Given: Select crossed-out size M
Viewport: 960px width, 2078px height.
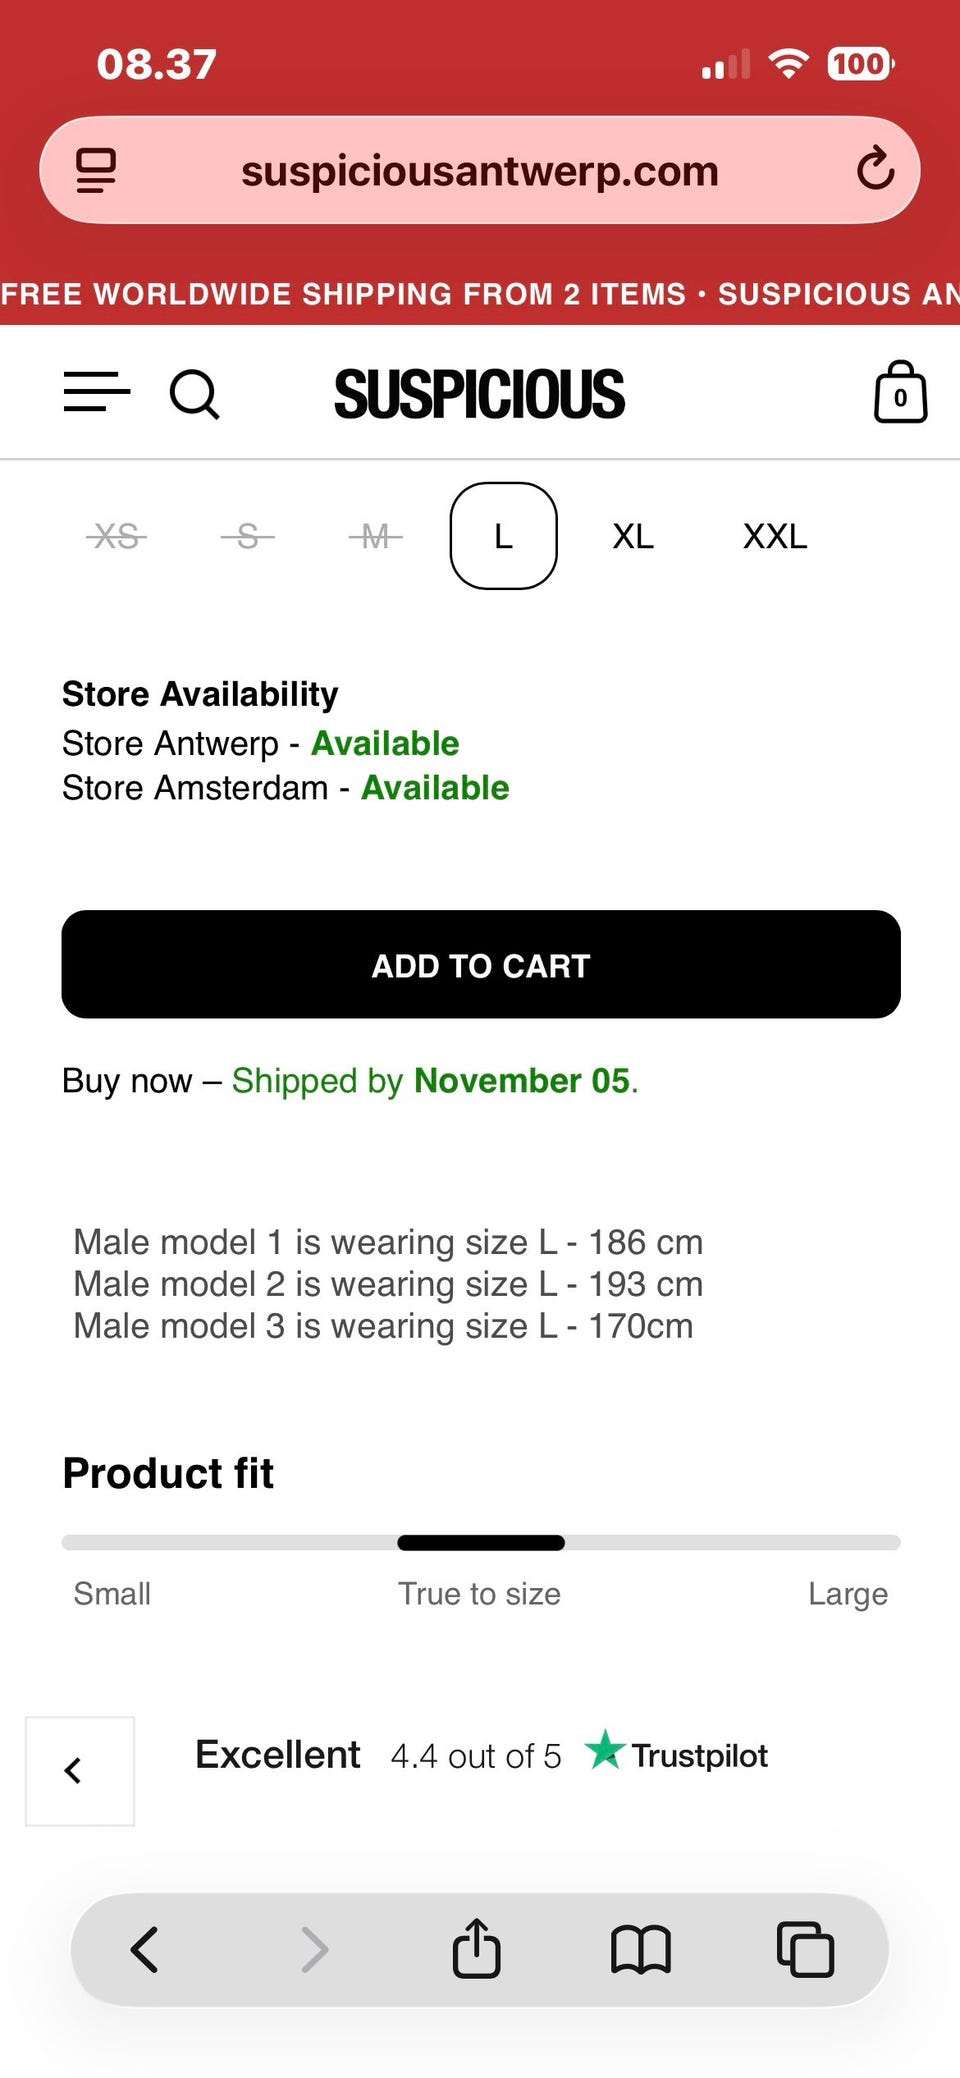Looking at the screenshot, I should (x=375, y=537).
